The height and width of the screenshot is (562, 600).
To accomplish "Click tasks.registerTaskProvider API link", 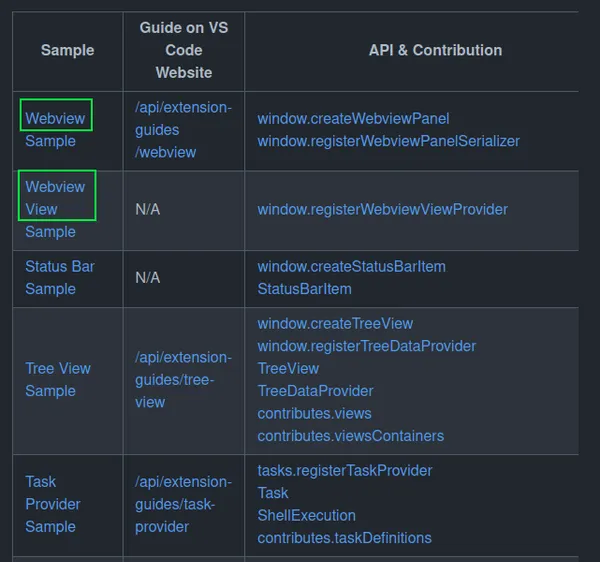I will [345, 471].
